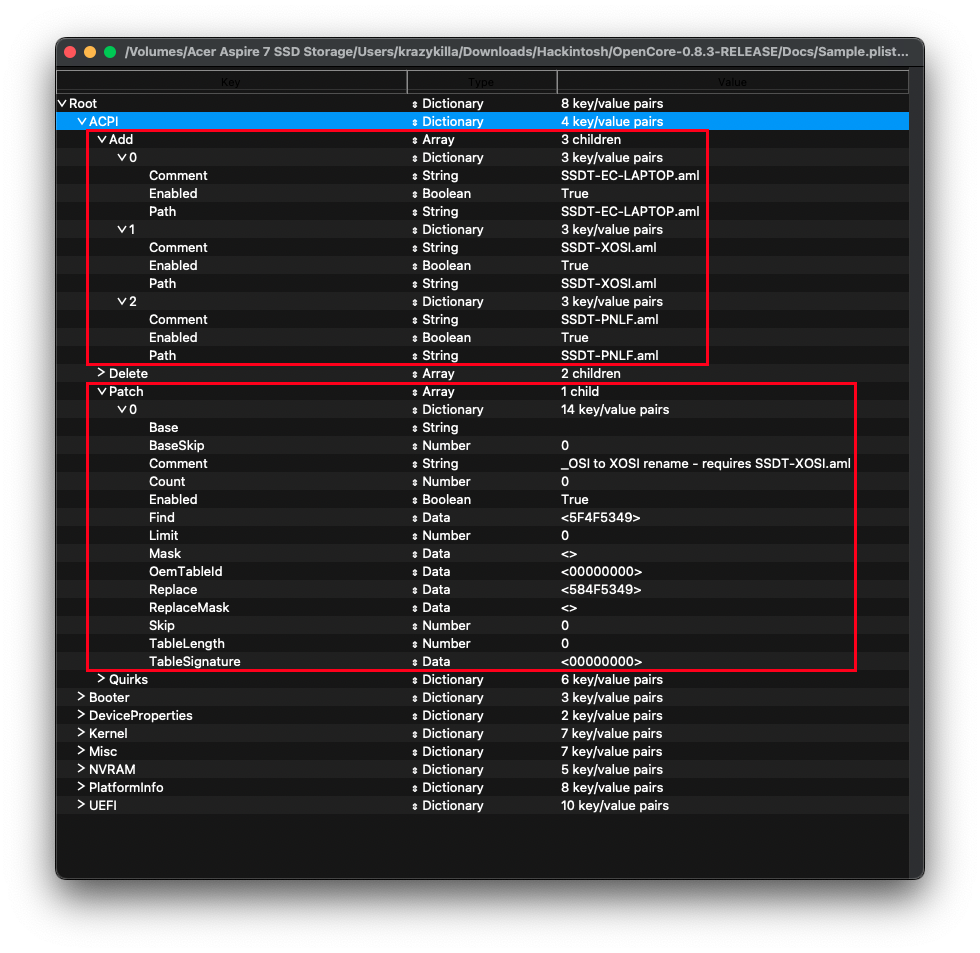This screenshot has height=953, width=980.
Task: Expand the UEFI dictionary
Action: coord(81,806)
